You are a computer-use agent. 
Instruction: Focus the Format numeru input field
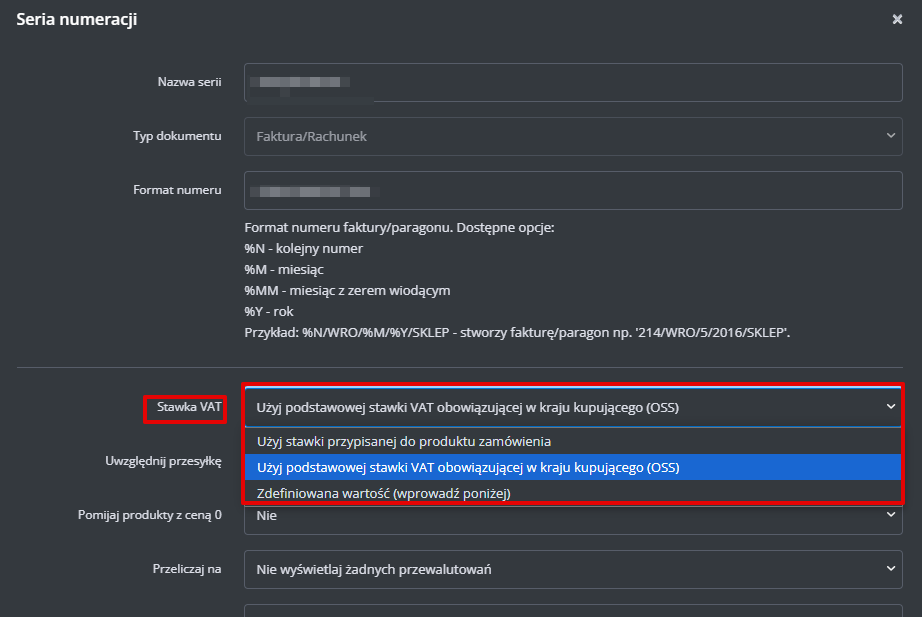[x=572, y=190]
